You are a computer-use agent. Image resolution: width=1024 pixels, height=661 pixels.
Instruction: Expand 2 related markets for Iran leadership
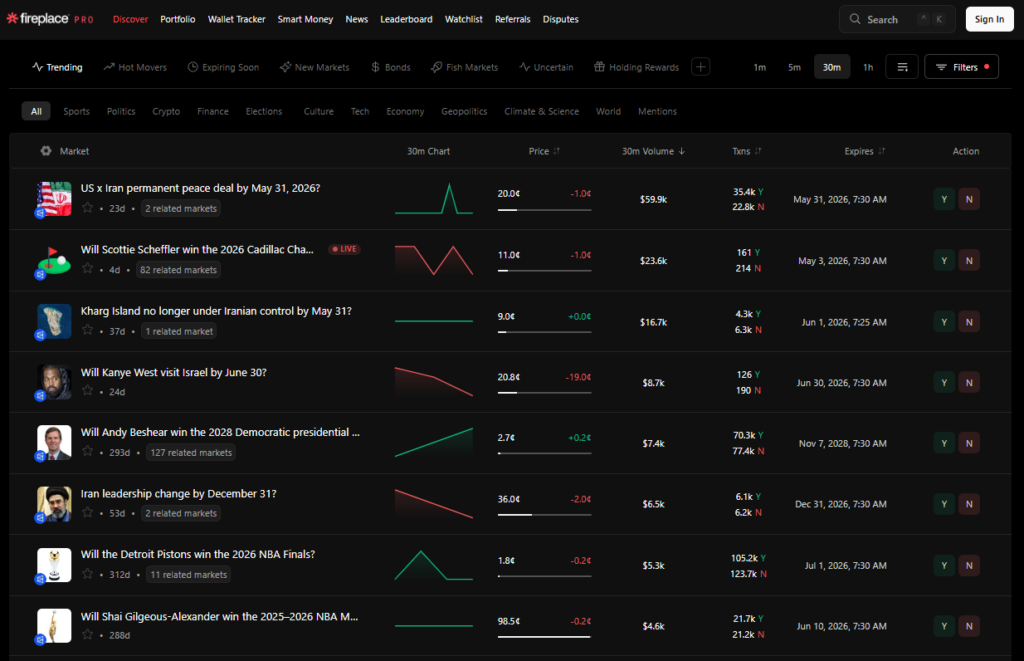181,513
